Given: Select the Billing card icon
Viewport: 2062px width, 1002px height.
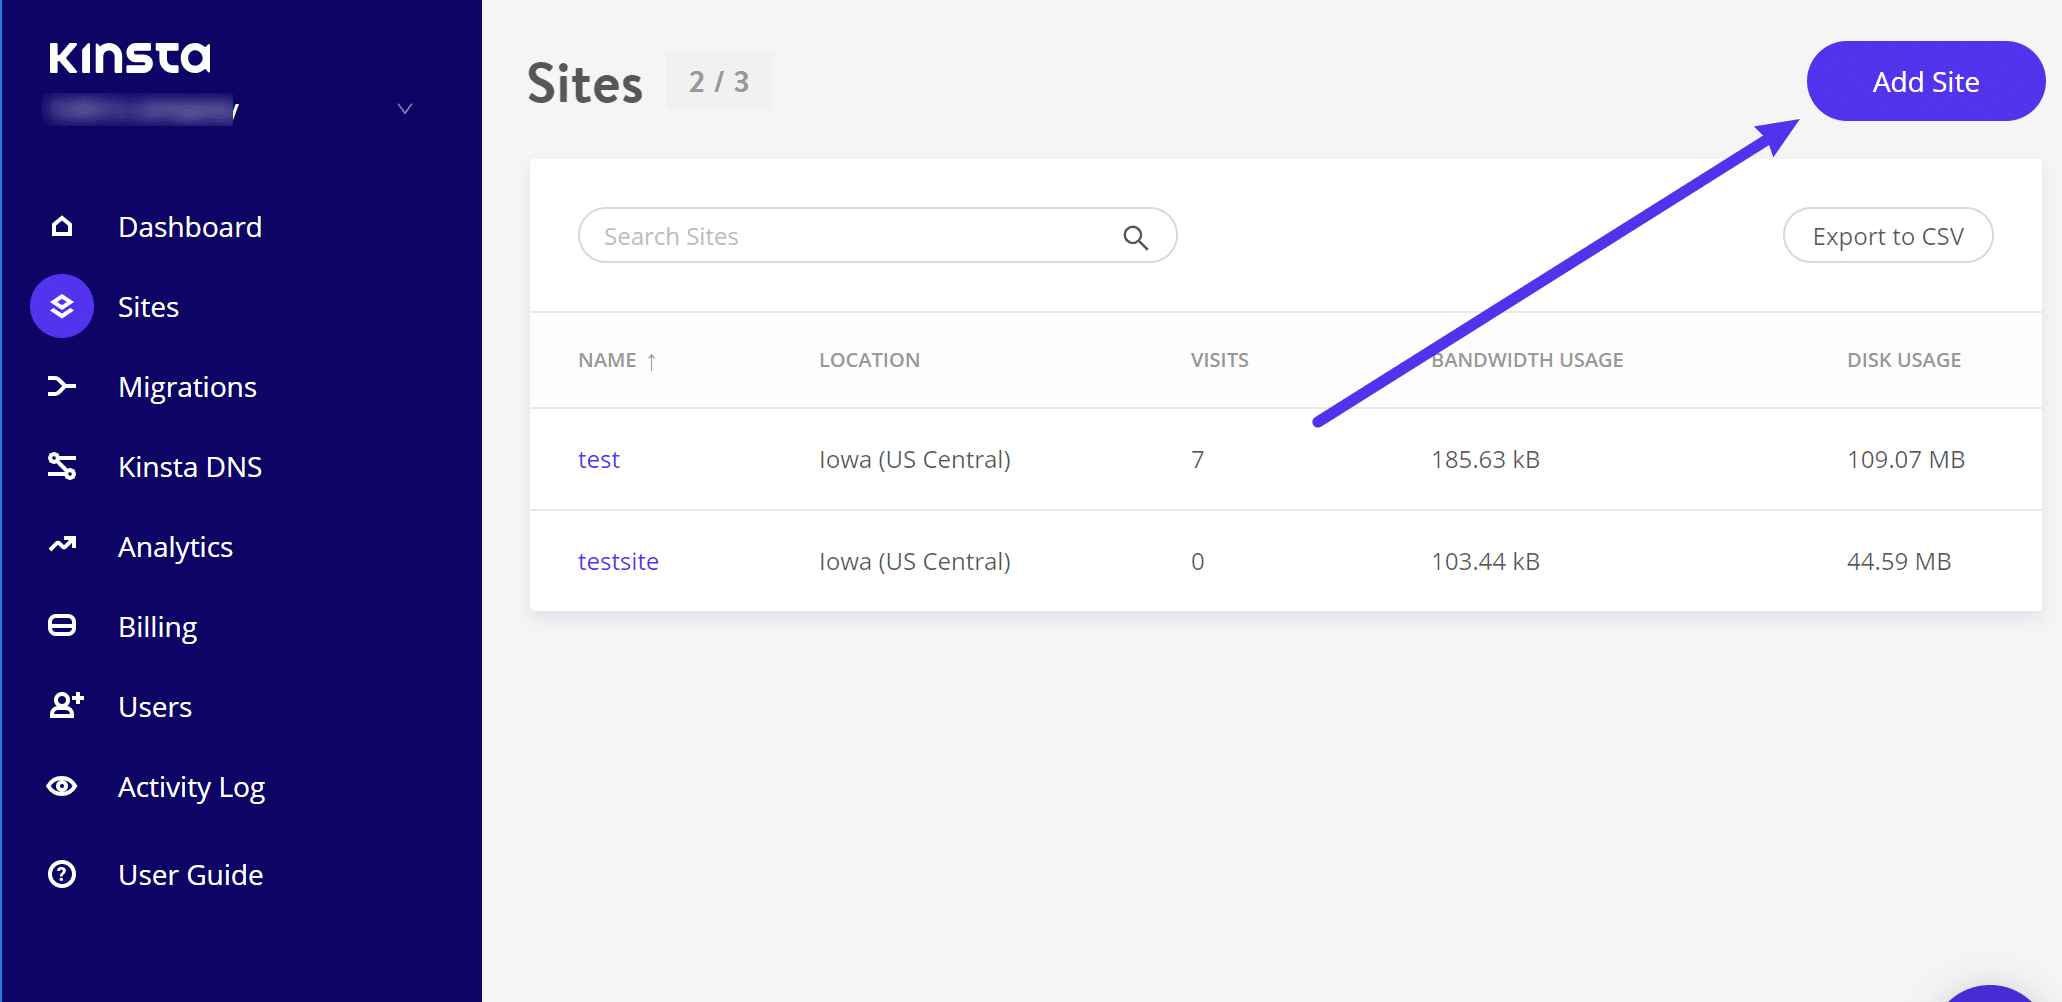Looking at the screenshot, I should [x=61, y=626].
